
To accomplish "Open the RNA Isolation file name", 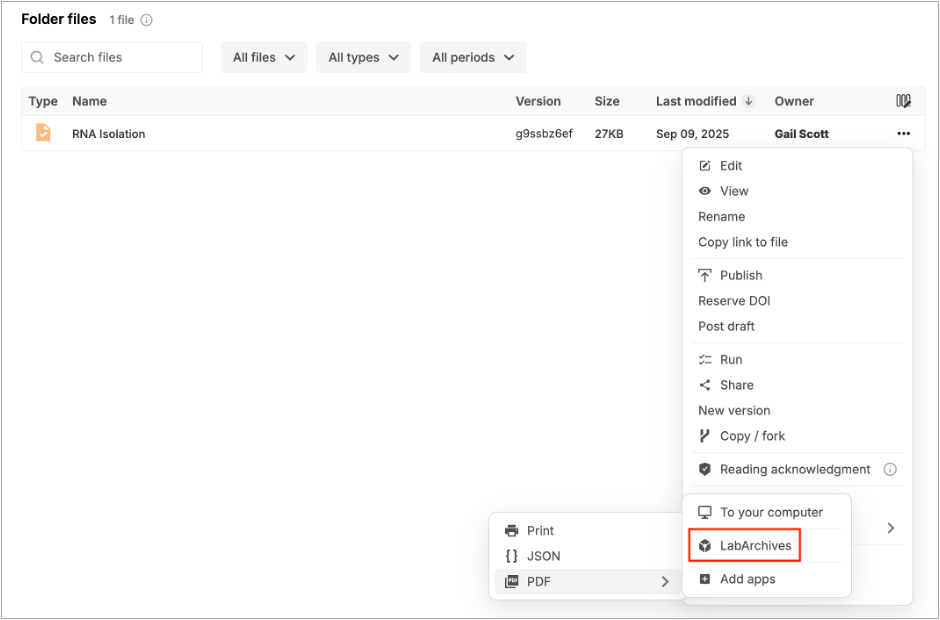I will tap(108, 134).
